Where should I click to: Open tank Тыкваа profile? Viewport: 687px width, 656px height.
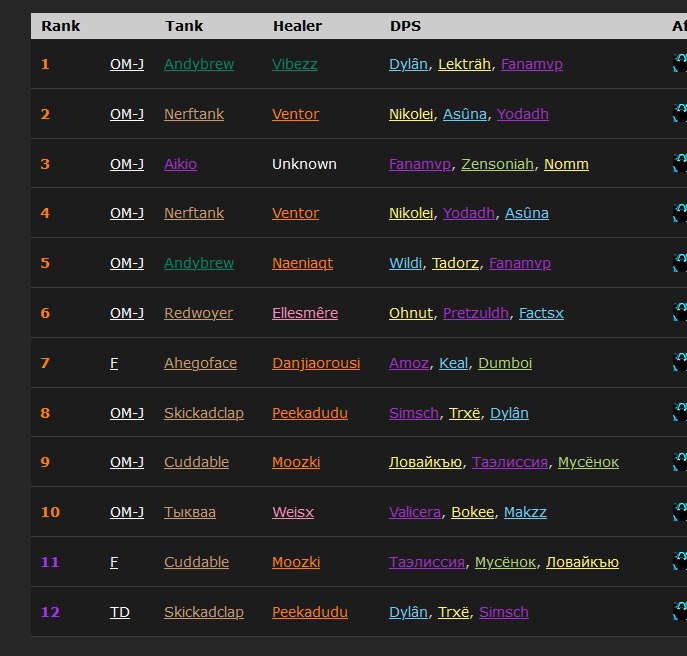190,512
